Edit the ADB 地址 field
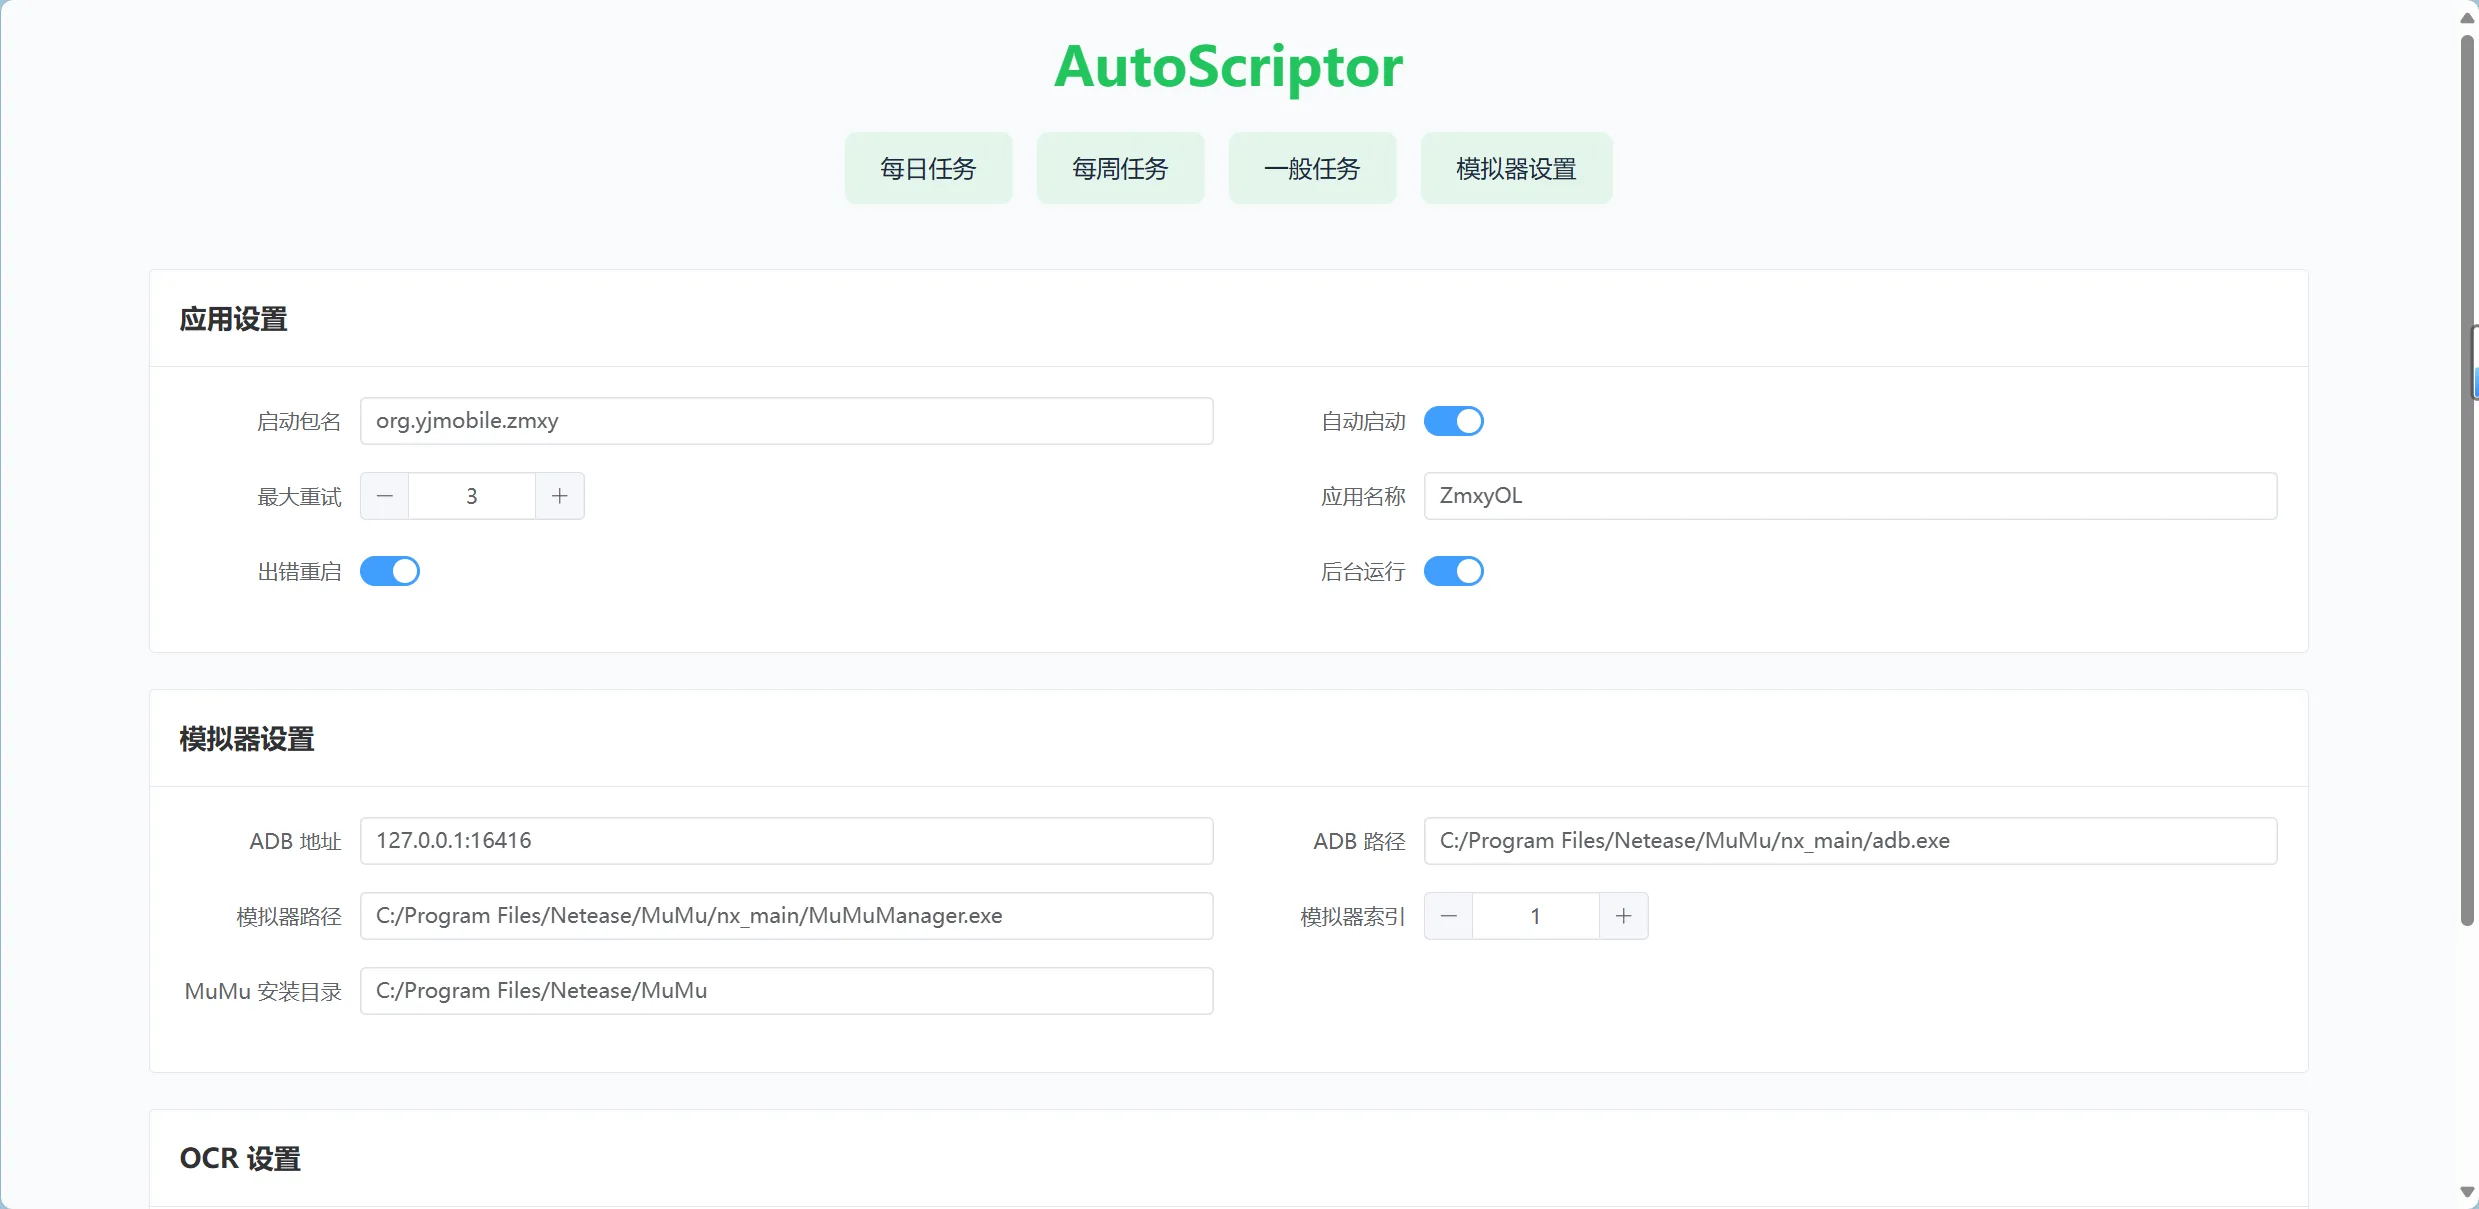 coord(786,841)
